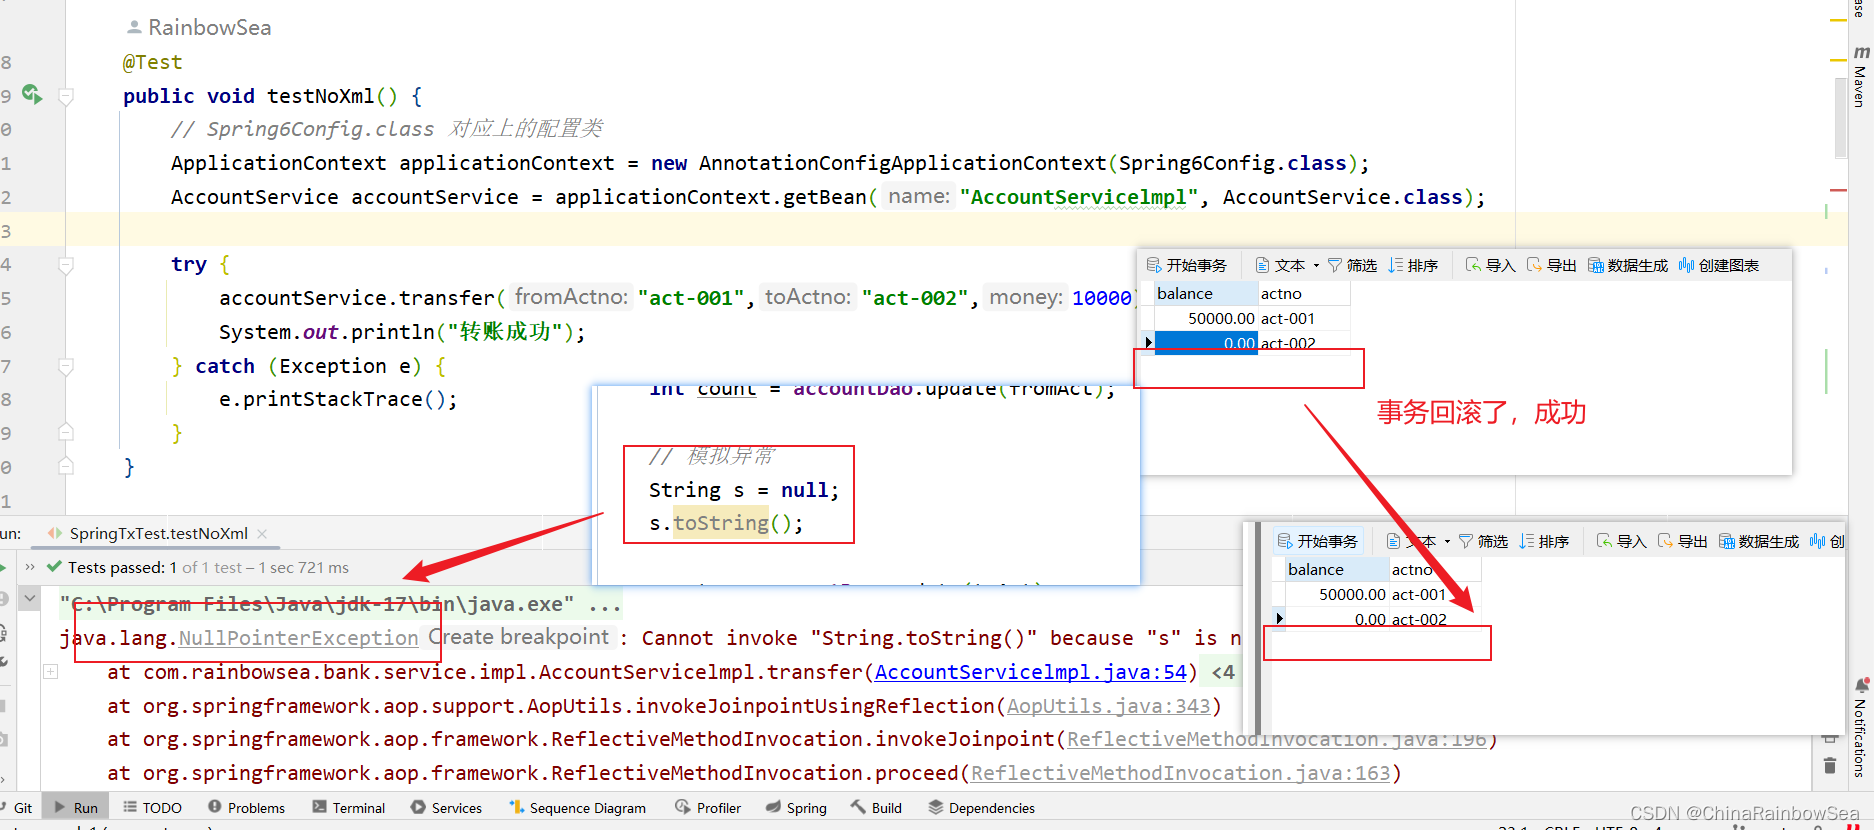Click the run test gutter icon beside testNoXml
1874x830 pixels.
click(32, 94)
